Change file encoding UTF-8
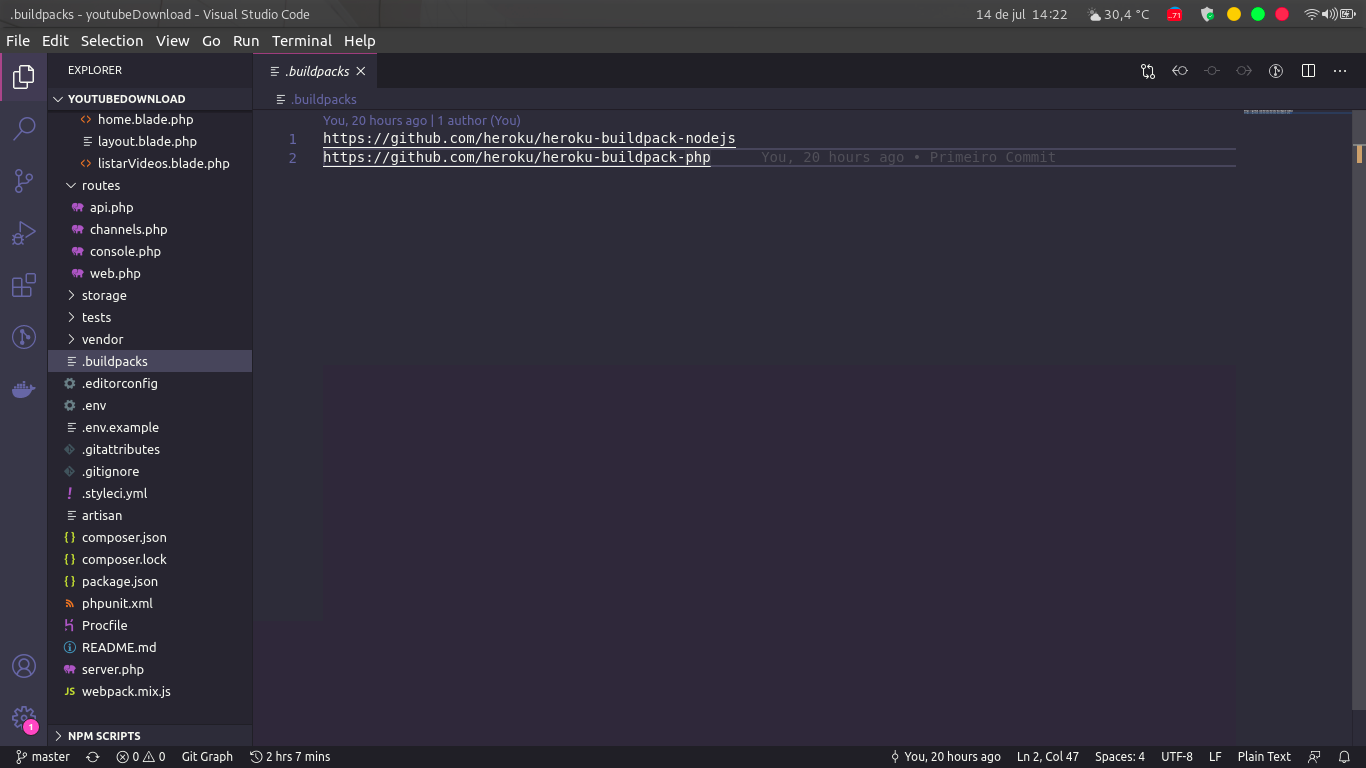 click(1177, 757)
